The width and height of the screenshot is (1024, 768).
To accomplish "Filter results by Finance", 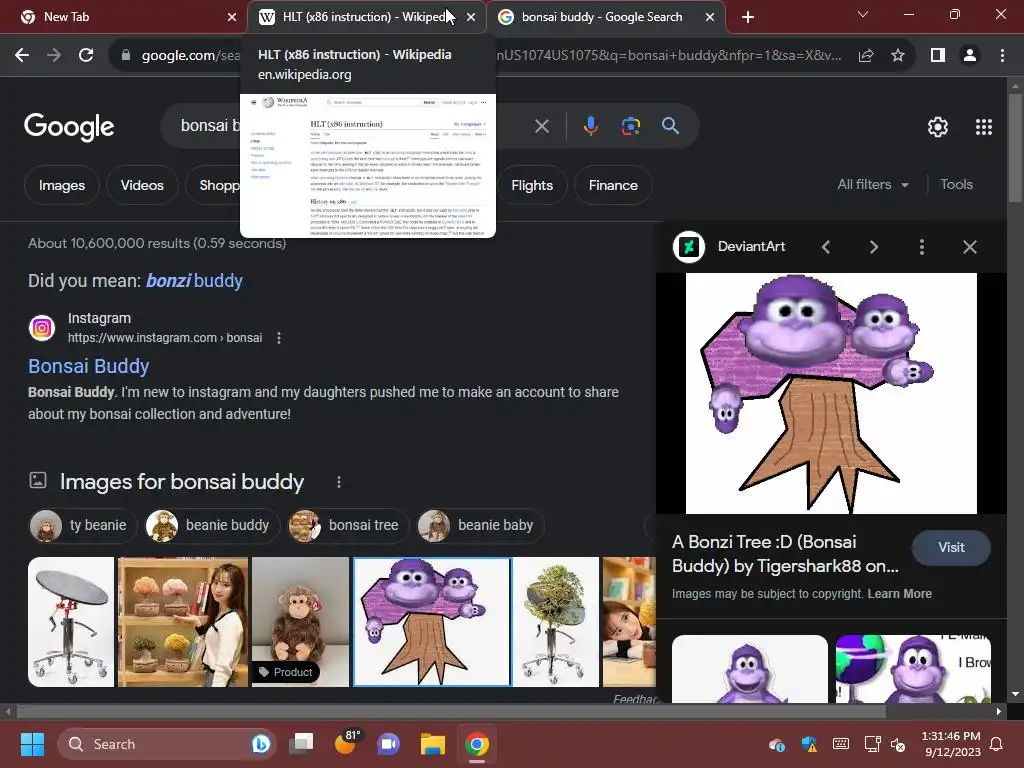I will pyautogui.click(x=613, y=185).
